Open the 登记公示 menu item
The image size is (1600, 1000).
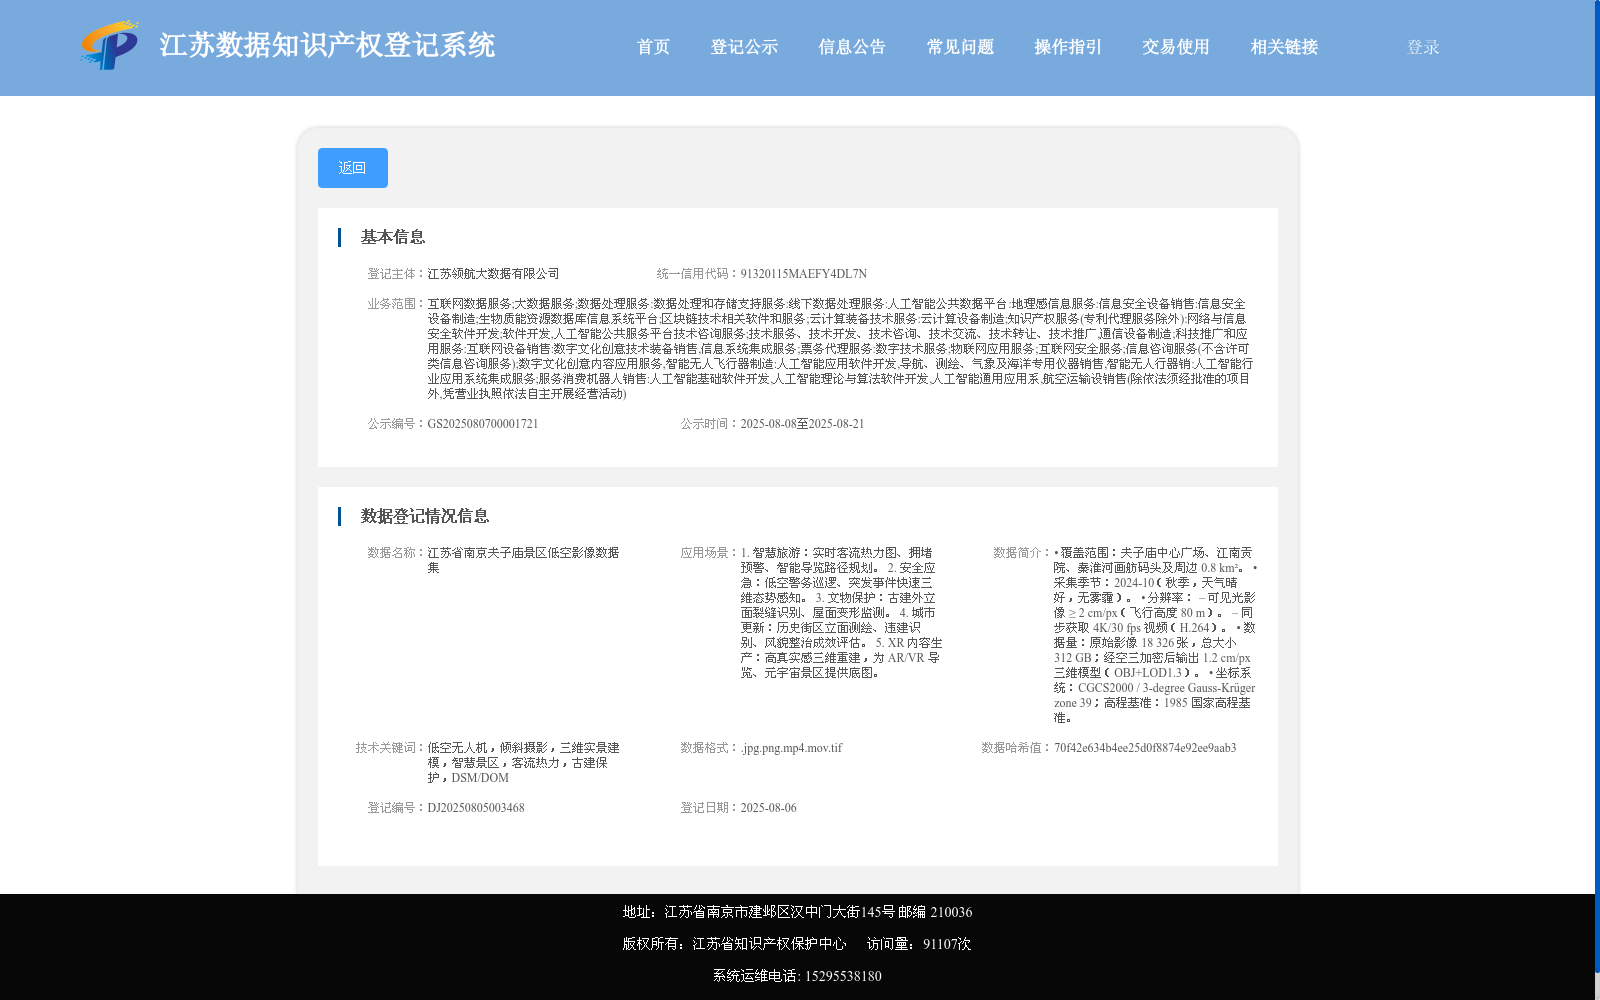click(x=744, y=47)
